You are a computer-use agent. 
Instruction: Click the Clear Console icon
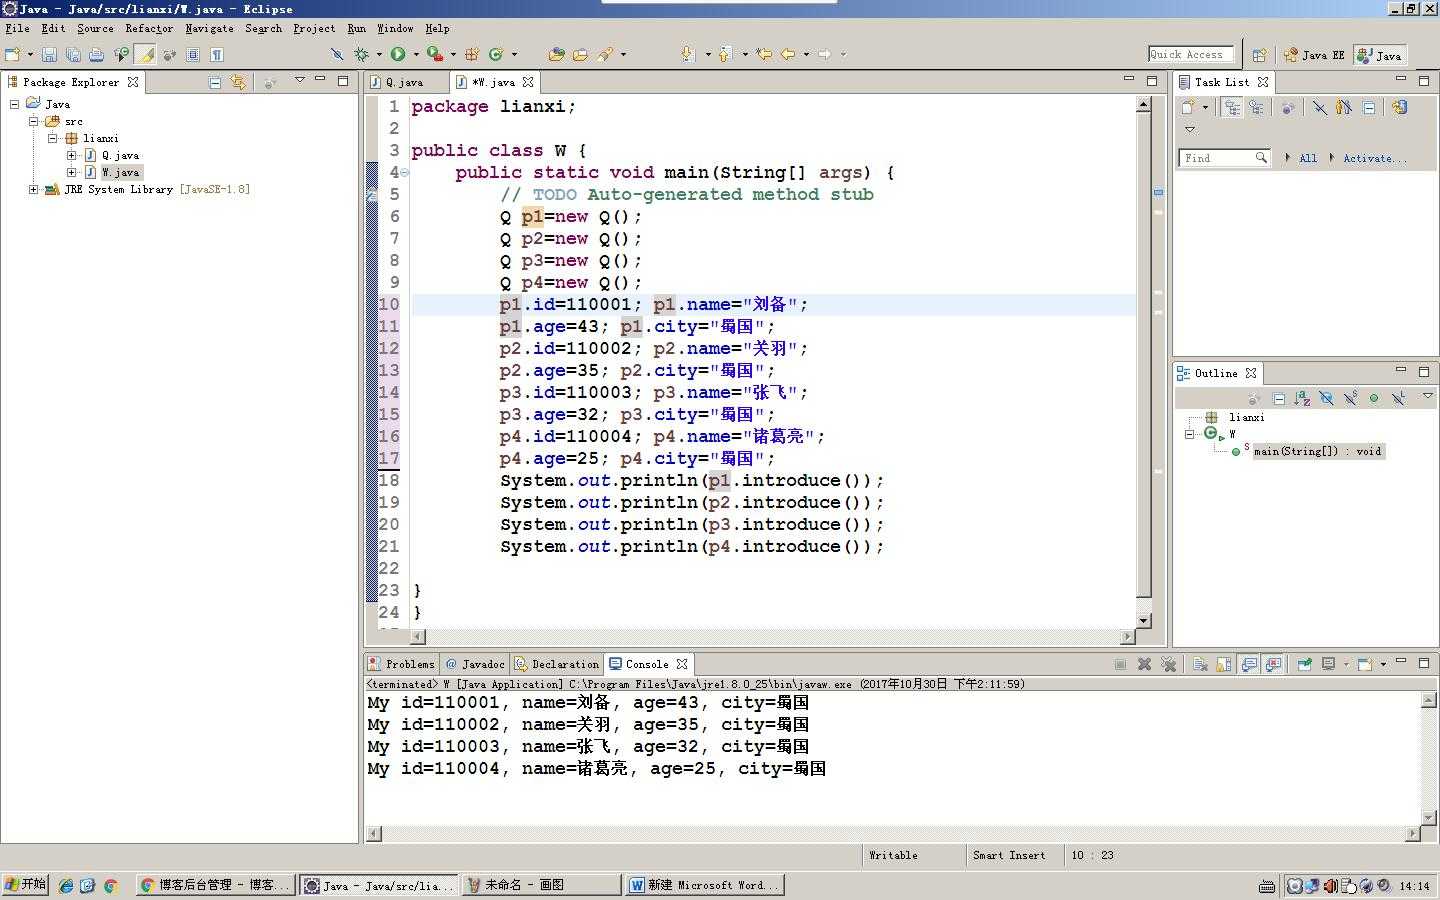pyautogui.click(x=1200, y=664)
